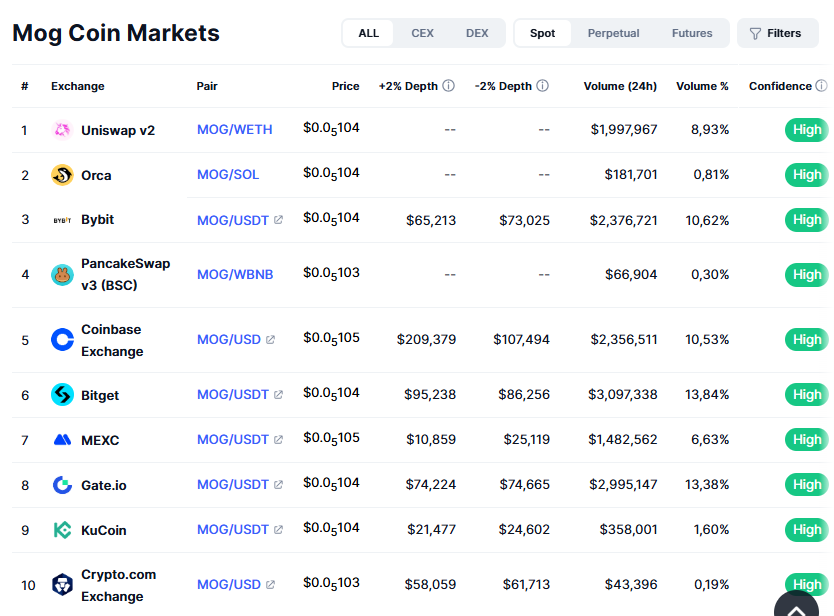Click the scroll-to-top arrow button
The image size is (834, 616).
click(796, 604)
